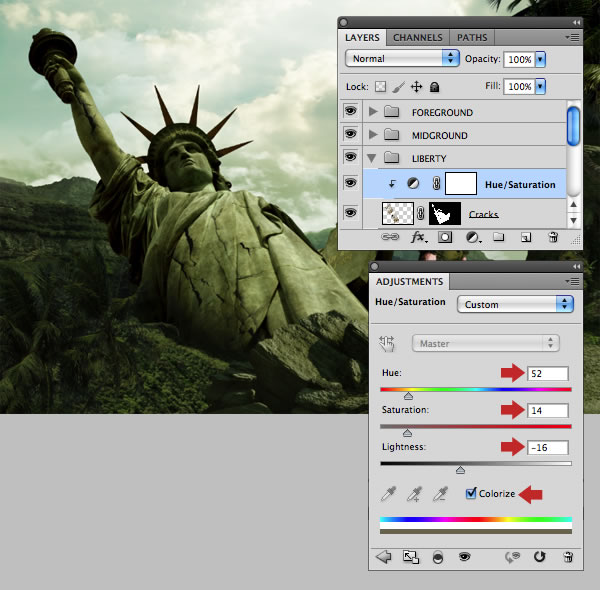Select subtract-from-sample eyedropper
This screenshot has height=590, width=600.
(x=440, y=494)
